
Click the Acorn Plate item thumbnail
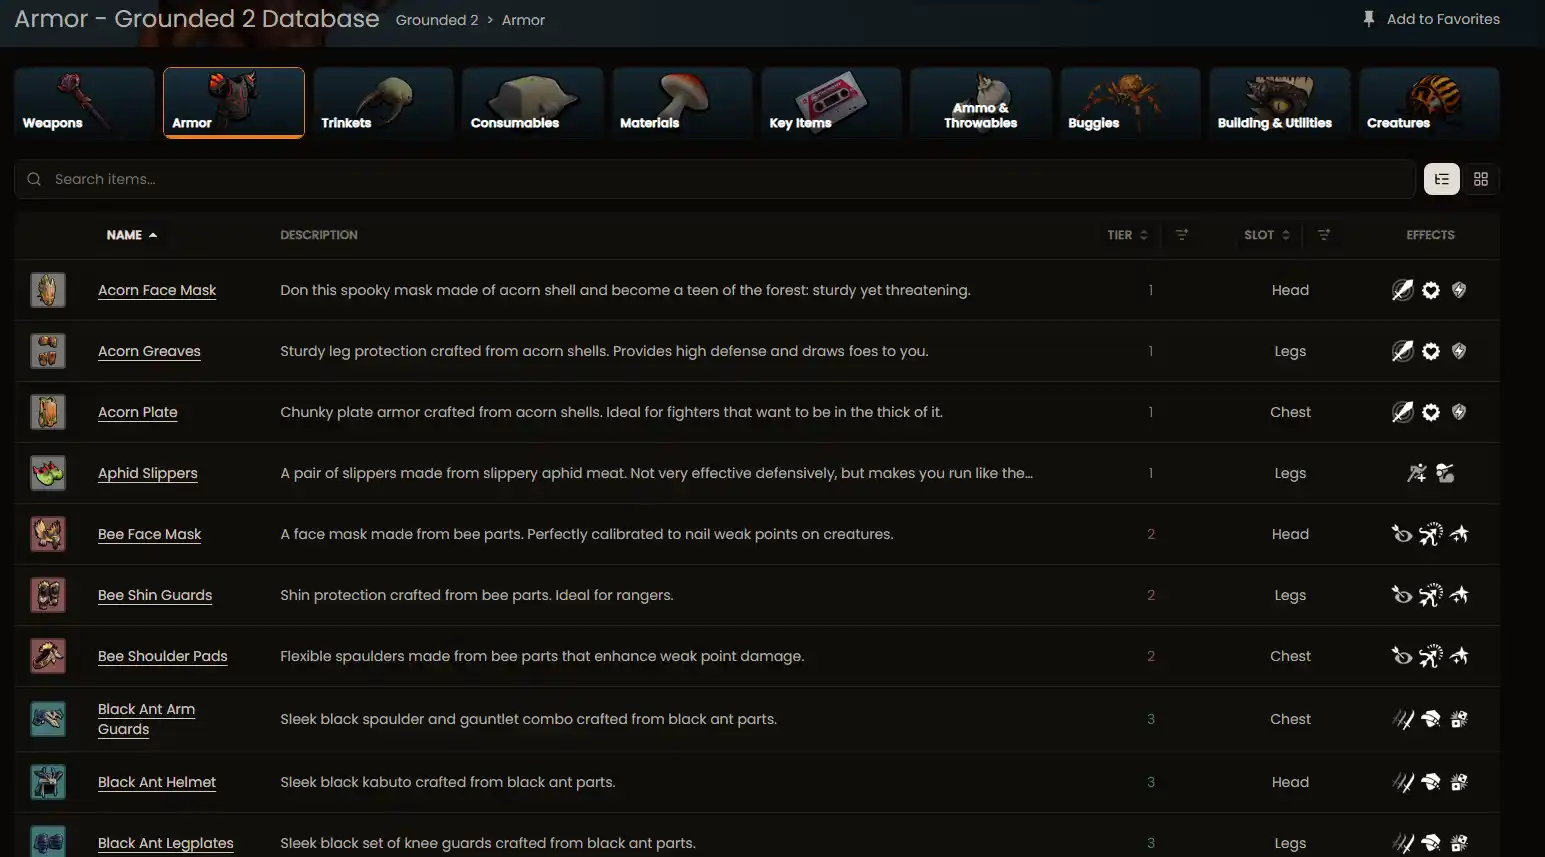48,412
